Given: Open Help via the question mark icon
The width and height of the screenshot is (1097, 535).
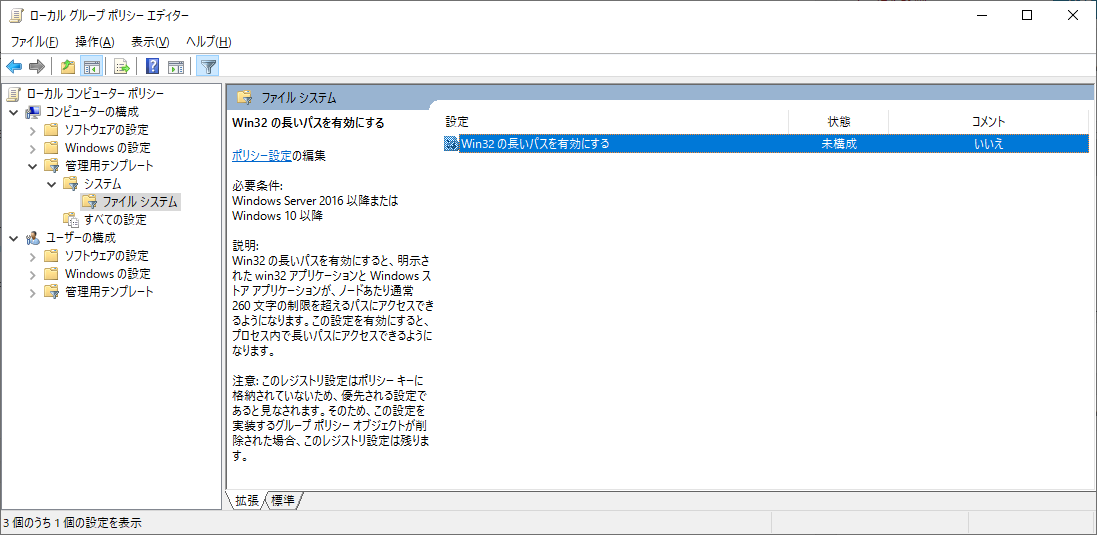Looking at the screenshot, I should point(152,67).
